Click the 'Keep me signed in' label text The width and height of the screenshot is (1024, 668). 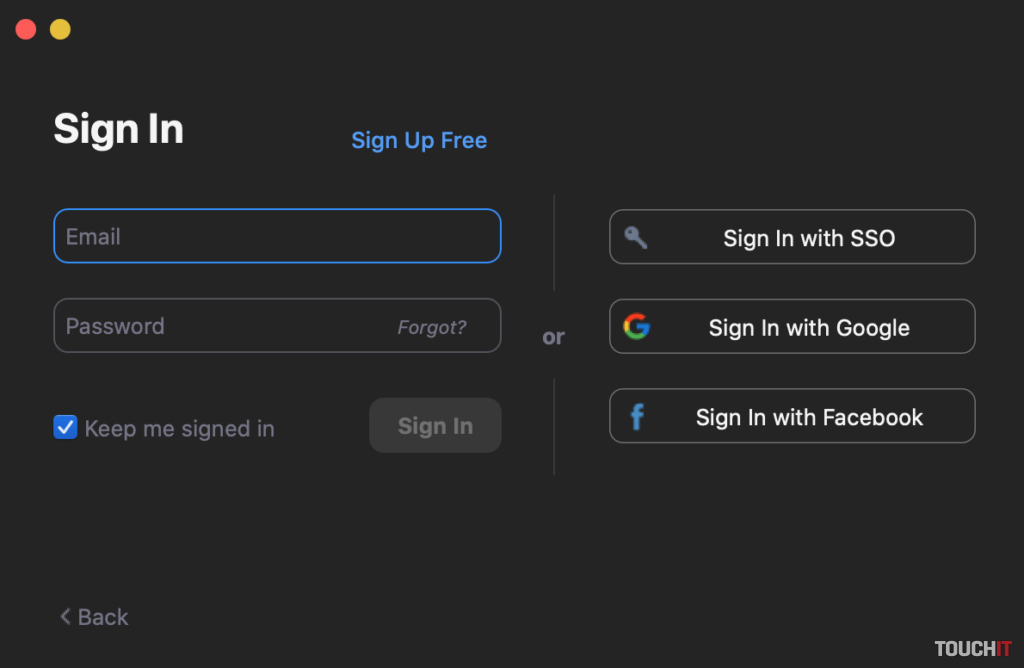tap(179, 429)
